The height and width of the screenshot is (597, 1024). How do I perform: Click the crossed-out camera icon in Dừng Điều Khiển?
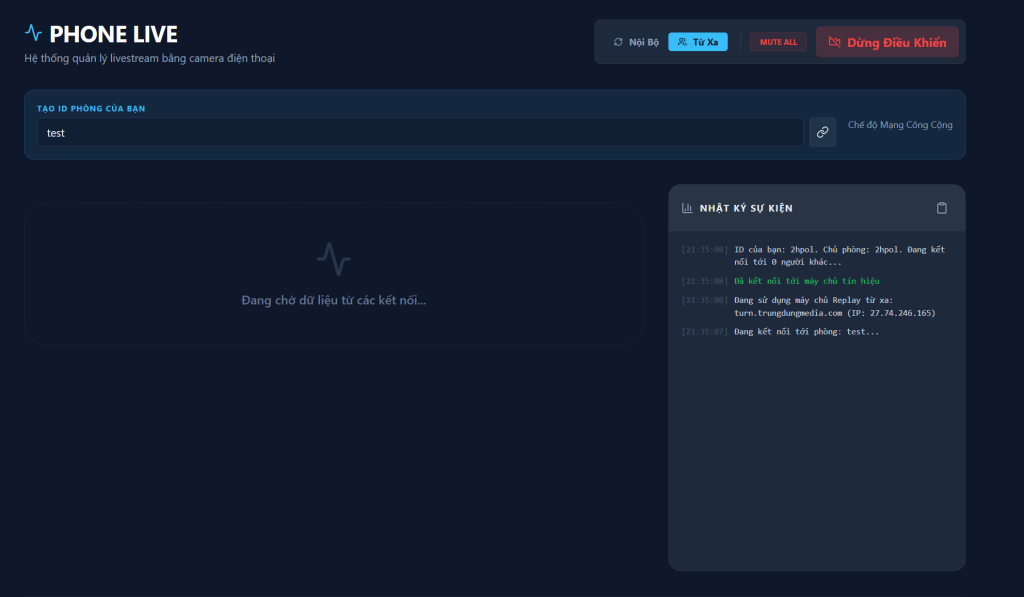coord(834,42)
